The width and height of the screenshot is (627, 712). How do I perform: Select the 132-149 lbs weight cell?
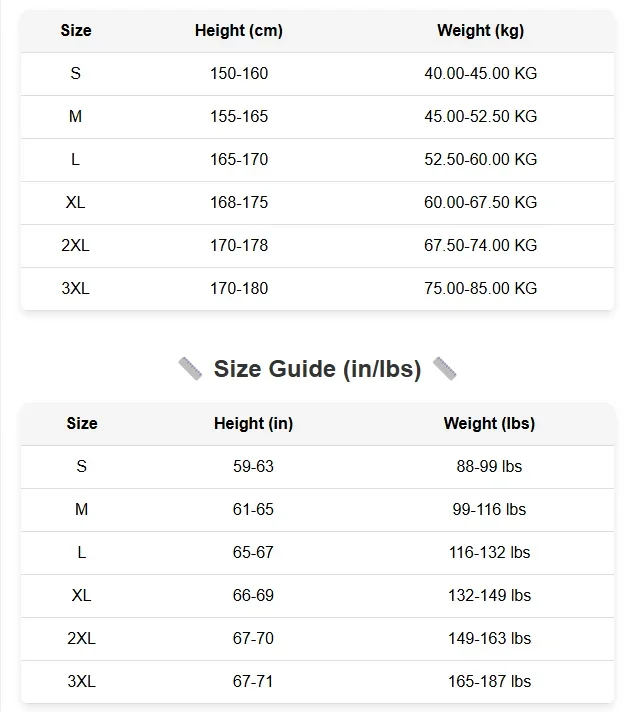tap(489, 596)
